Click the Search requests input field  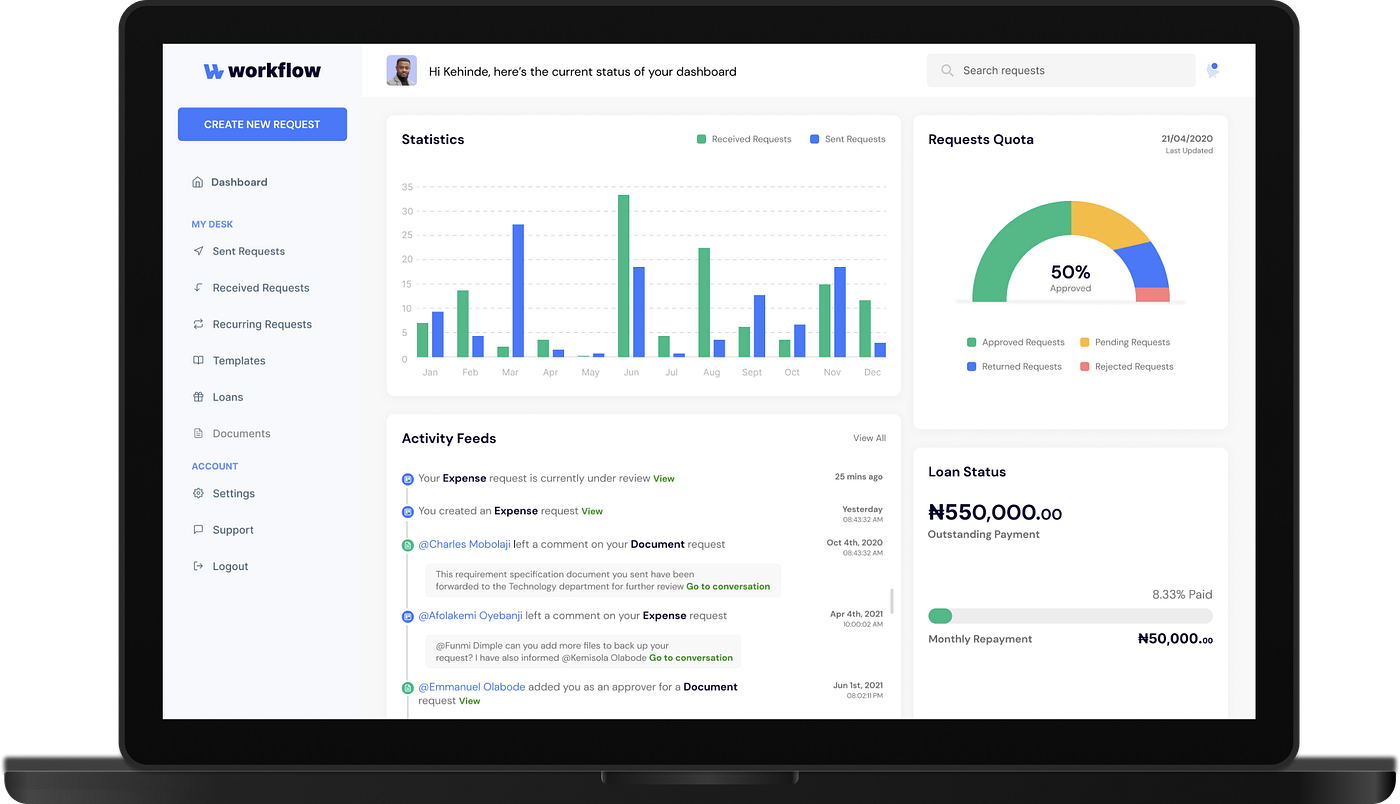(x=1060, y=70)
